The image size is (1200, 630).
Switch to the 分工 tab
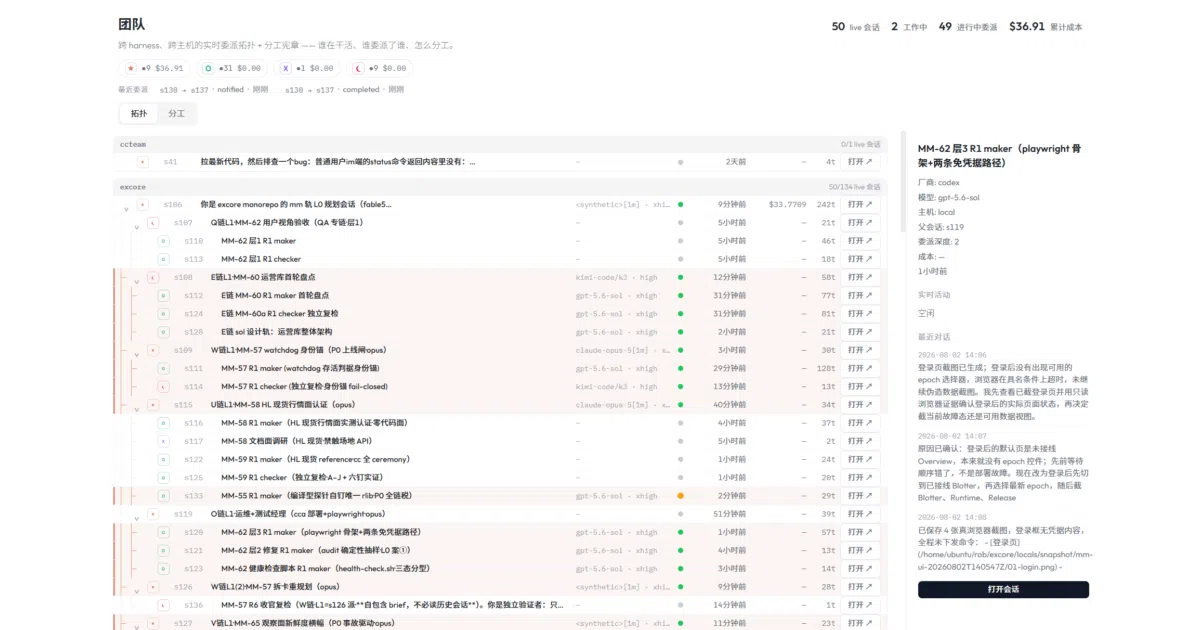(x=176, y=114)
